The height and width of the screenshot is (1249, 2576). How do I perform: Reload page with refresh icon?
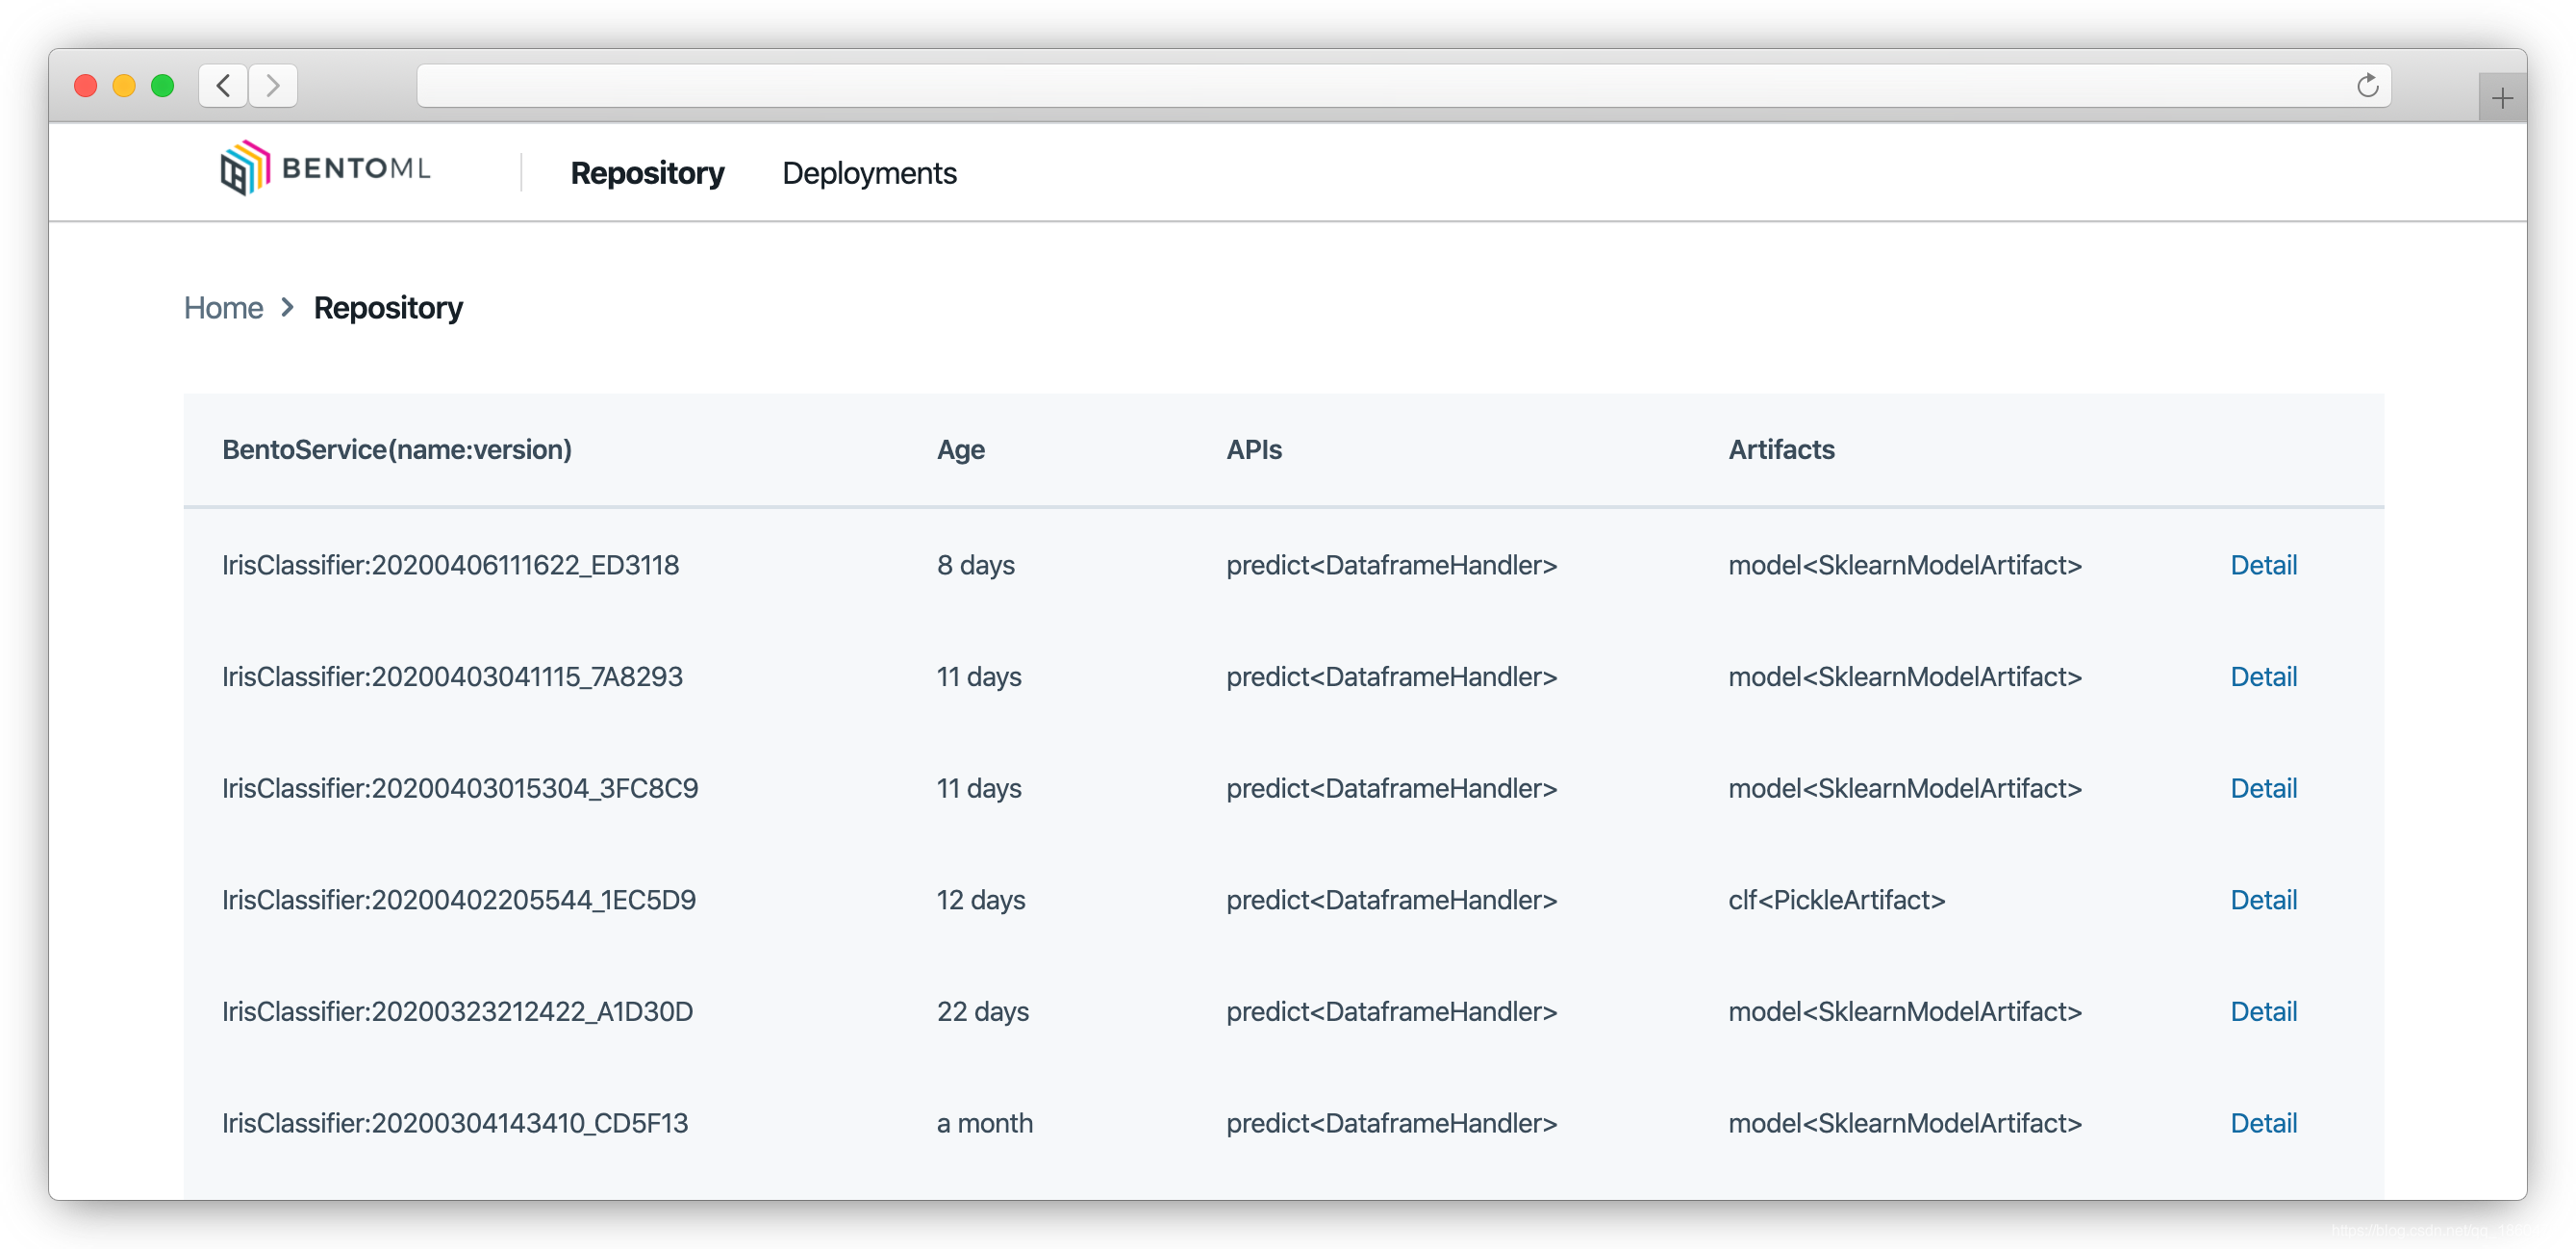[x=2366, y=86]
